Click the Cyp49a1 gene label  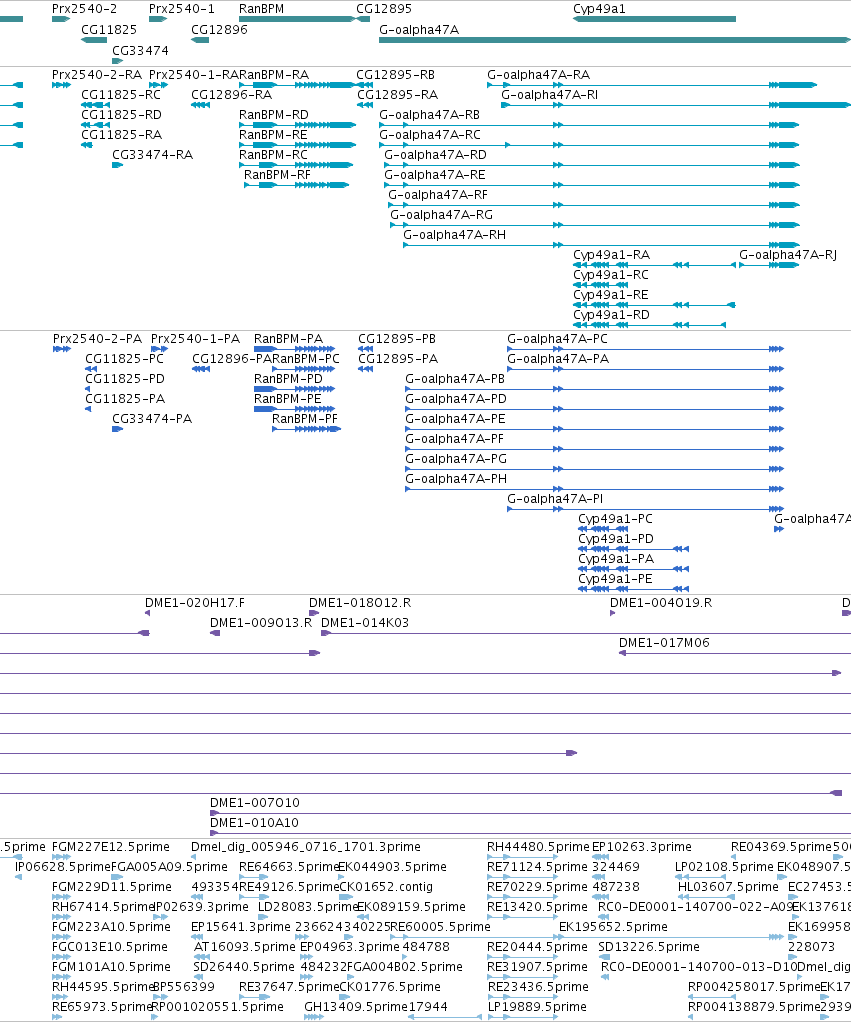tap(599, 9)
